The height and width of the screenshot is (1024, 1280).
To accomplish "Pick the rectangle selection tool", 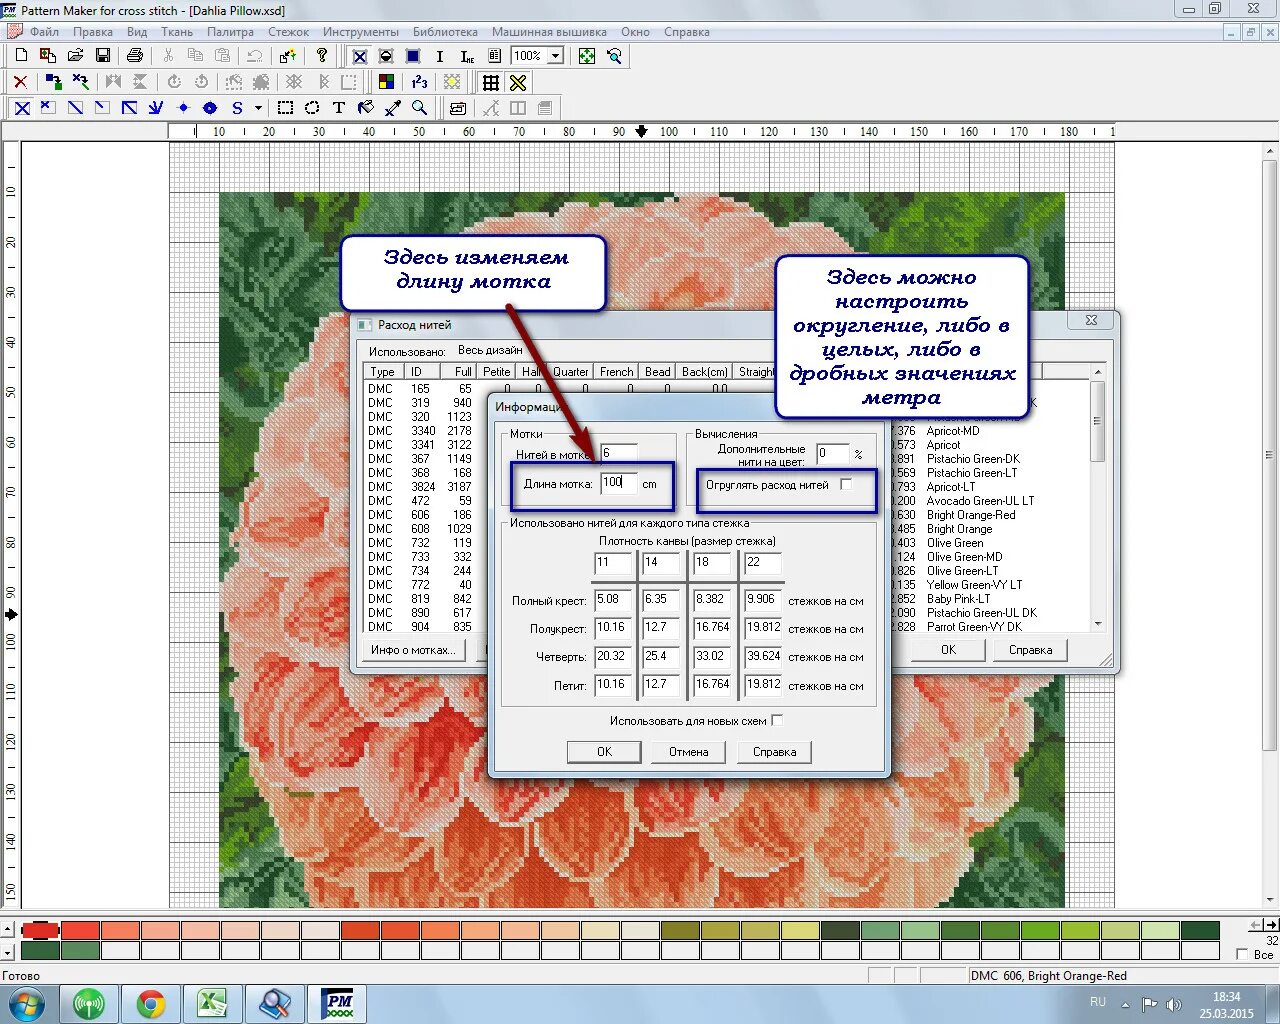I will tap(285, 108).
